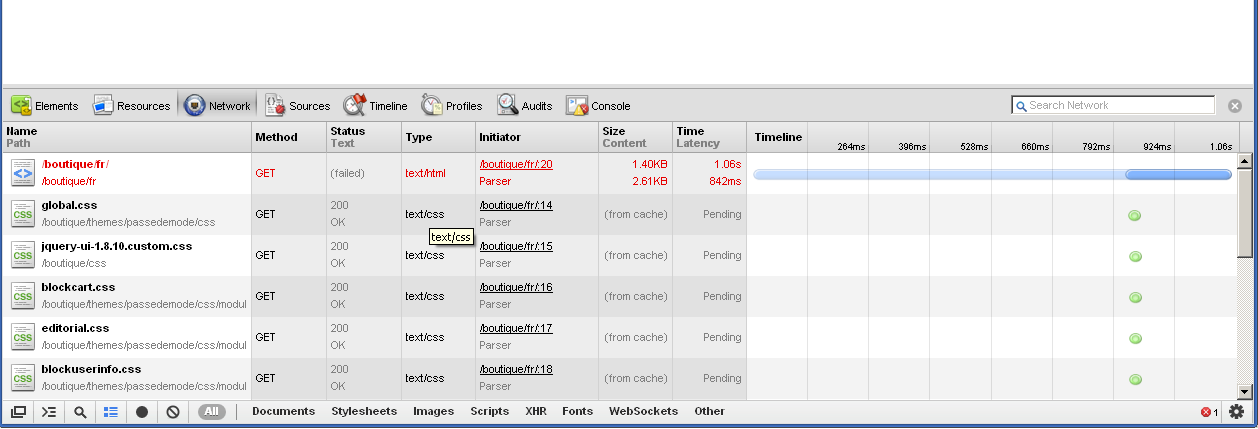The width and height of the screenshot is (1258, 429).
Task: Close the developer tools with X button
Action: pos(1235,105)
